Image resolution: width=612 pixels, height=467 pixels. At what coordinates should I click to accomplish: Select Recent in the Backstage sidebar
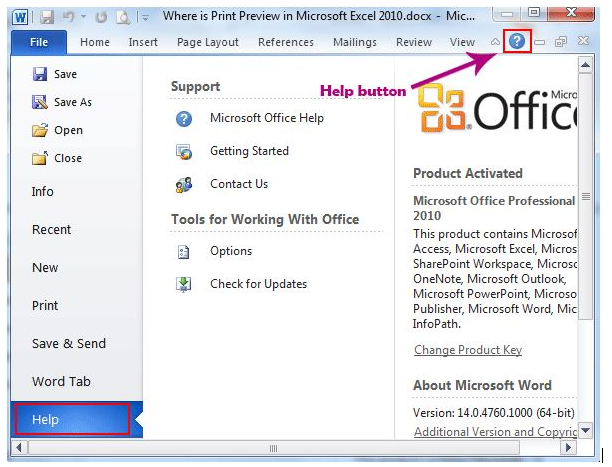pos(52,230)
